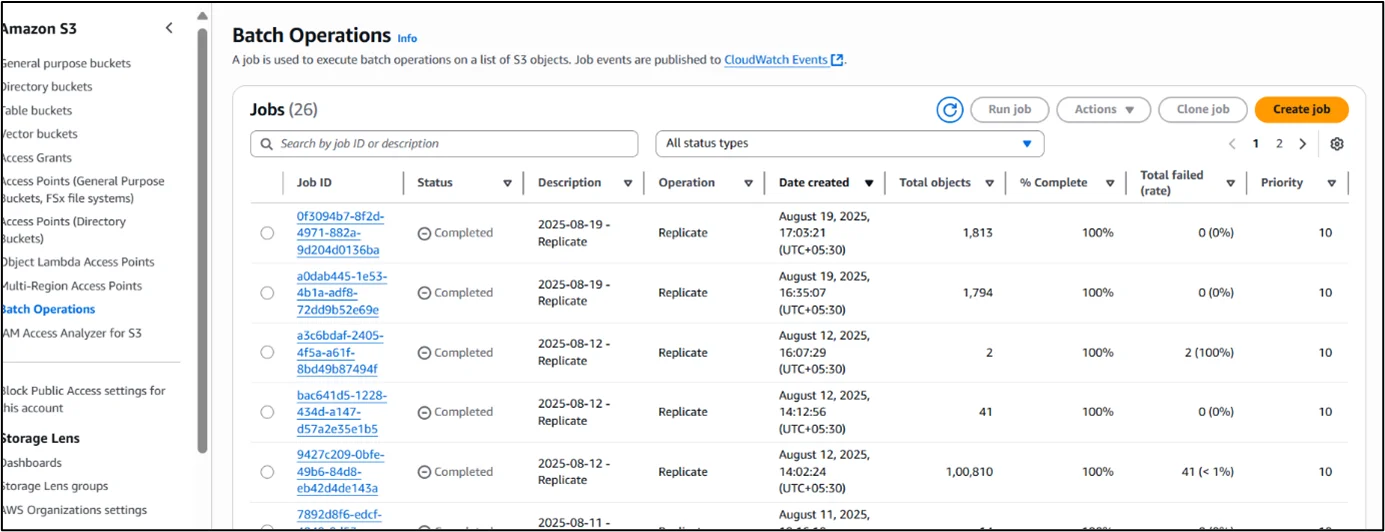Screen dimensions: 1385x532
Task: Select job 0f3094b7 radio button
Action: (267, 233)
